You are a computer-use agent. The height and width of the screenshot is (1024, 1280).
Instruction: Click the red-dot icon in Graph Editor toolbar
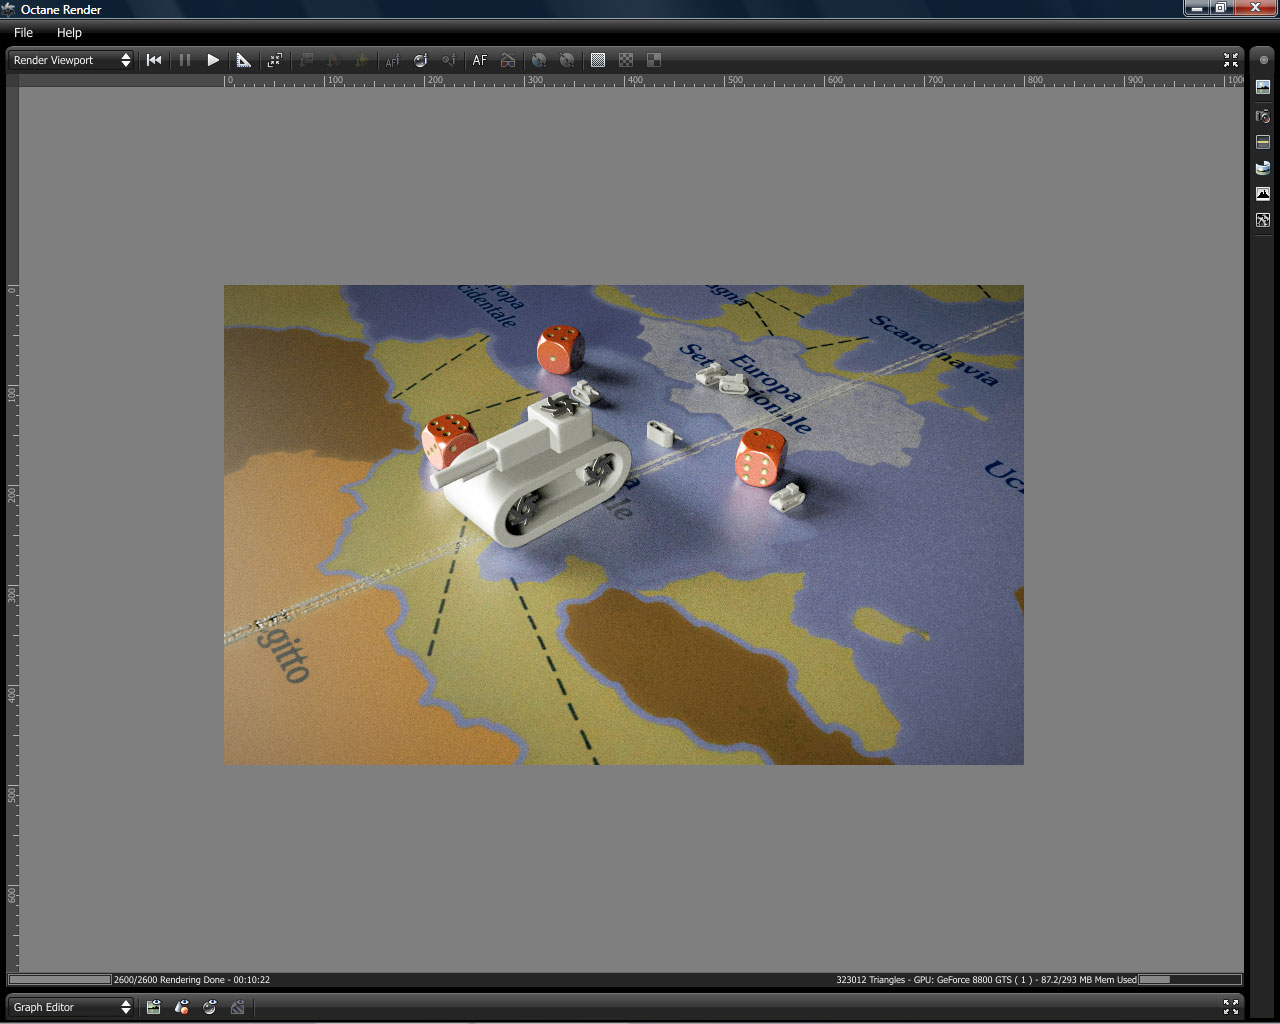[181, 1007]
